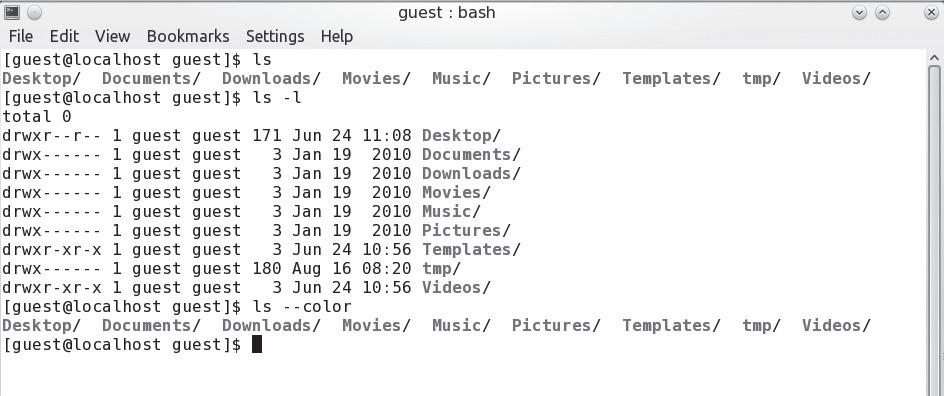Open the File menu
This screenshot has width=944, height=396.
pos(21,37)
